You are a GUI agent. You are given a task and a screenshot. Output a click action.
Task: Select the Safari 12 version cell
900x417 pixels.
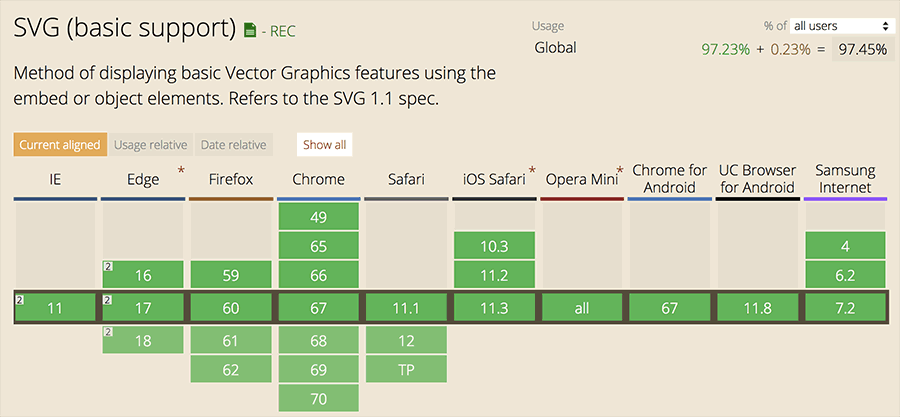[x=406, y=340]
